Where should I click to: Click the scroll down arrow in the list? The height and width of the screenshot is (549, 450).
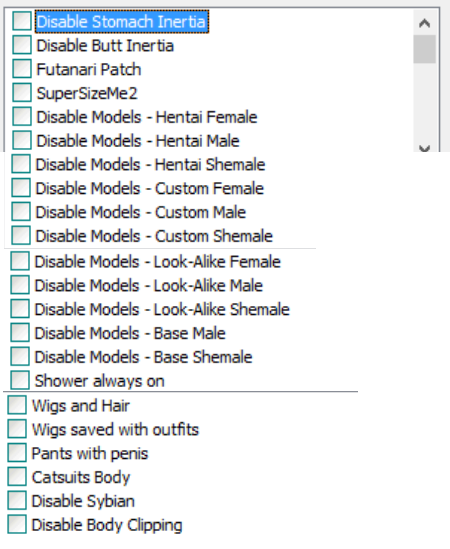tap(424, 148)
